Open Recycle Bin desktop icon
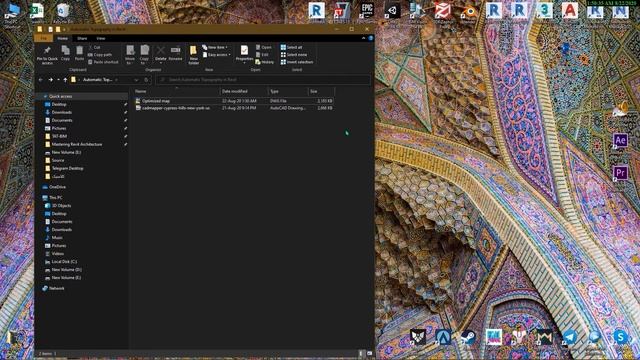Screen dimensions: 640x360 pos(62,11)
